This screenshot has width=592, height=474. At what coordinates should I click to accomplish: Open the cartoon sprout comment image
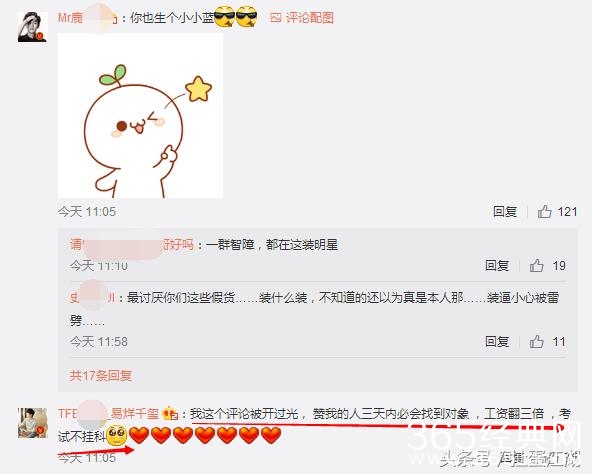click(x=140, y=116)
